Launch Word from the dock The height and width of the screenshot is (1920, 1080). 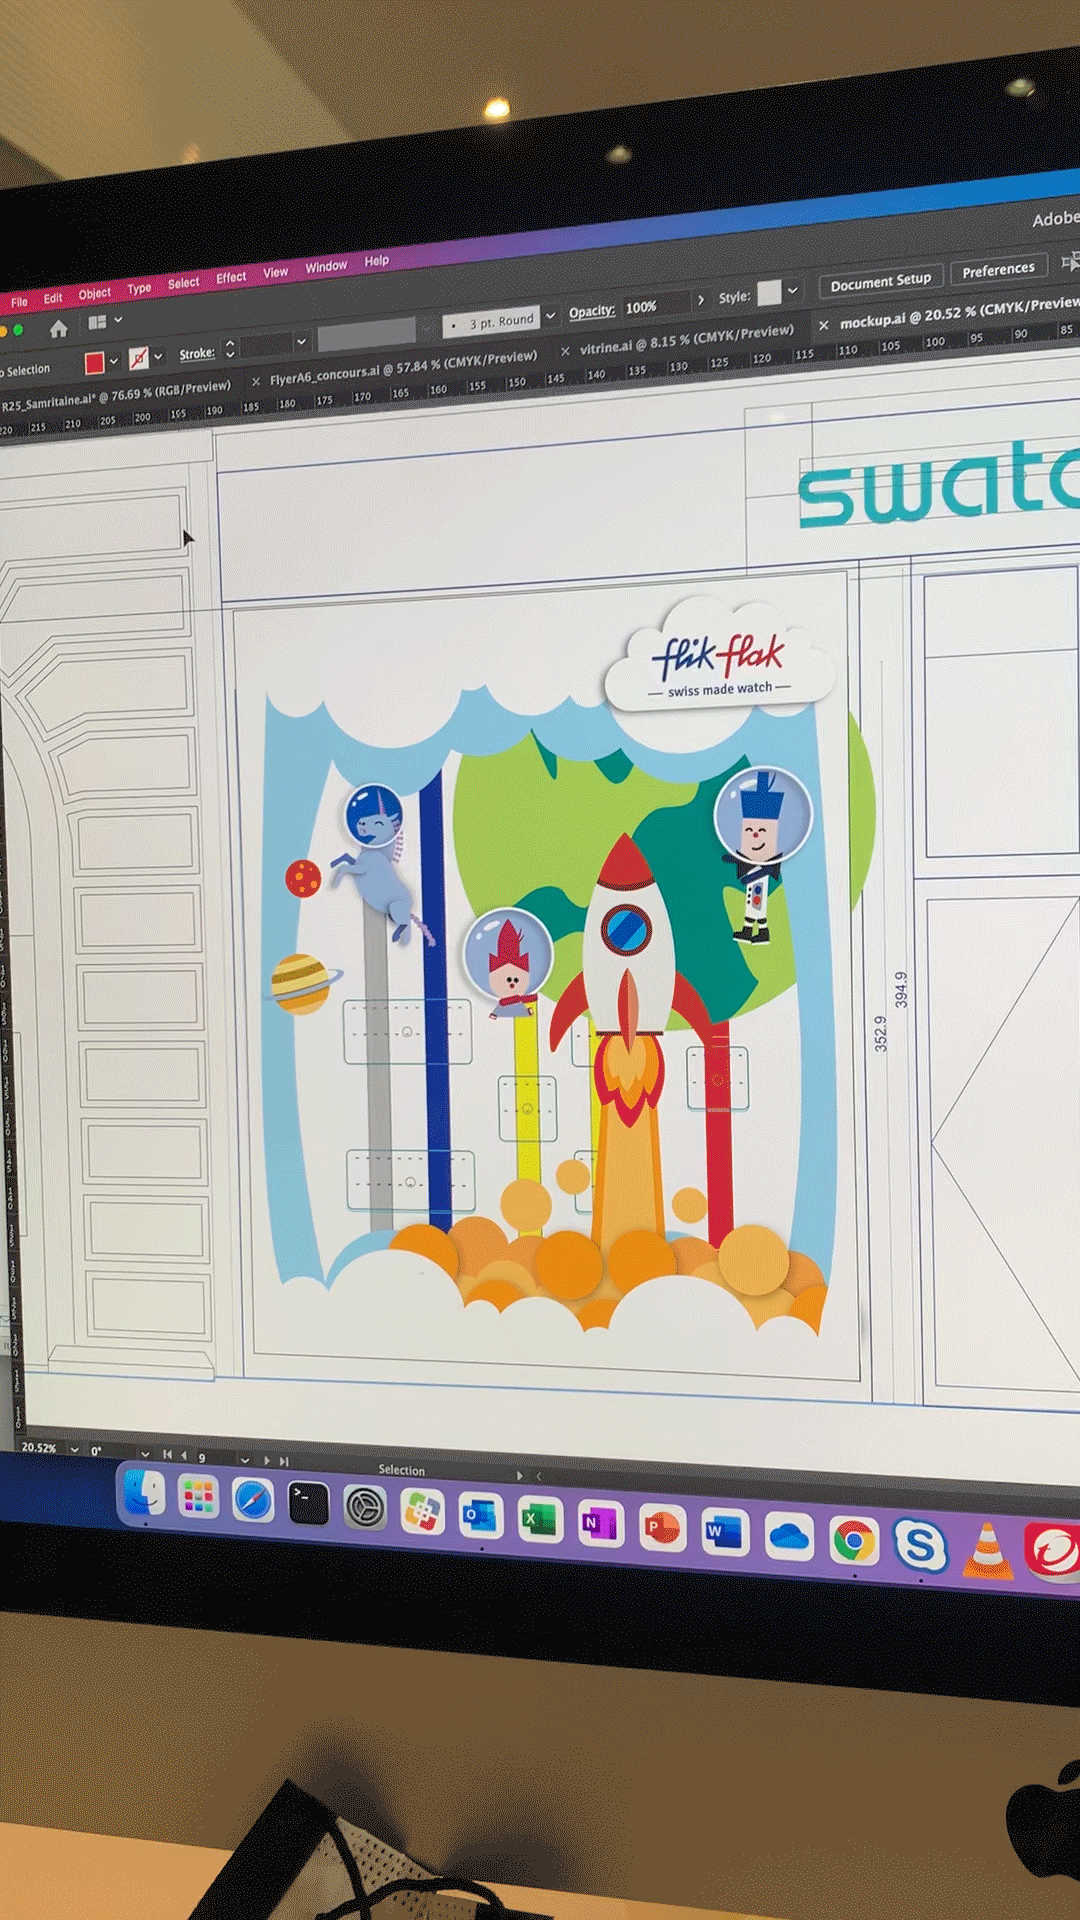[x=724, y=1531]
